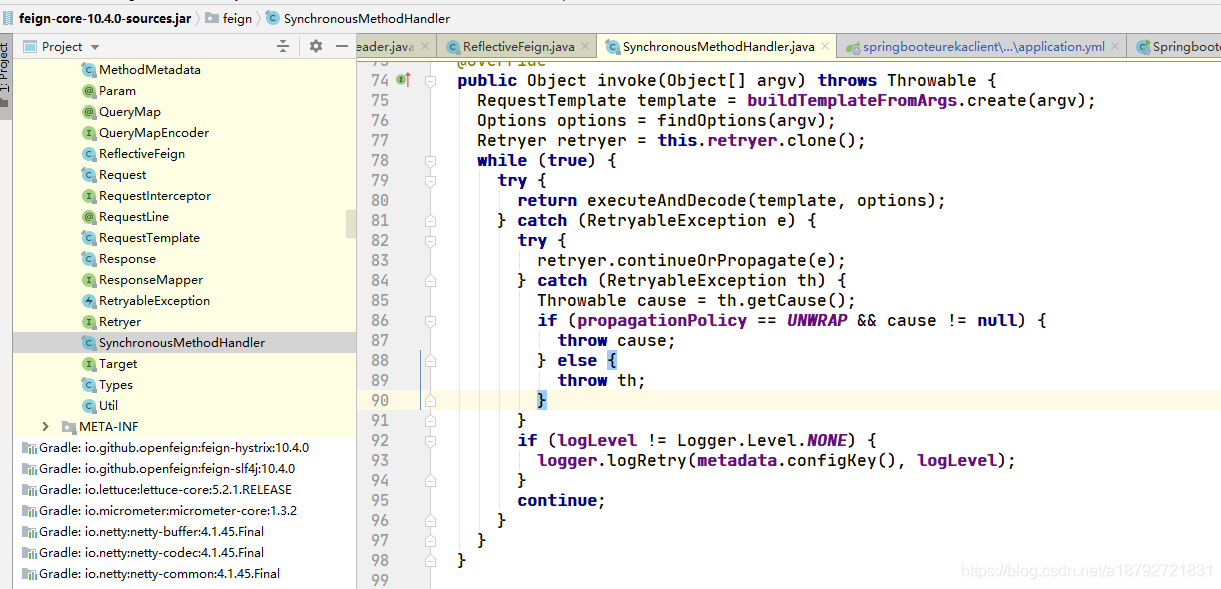The width and height of the screenshot is (1221, 589).
Task: Hide the Project tool window
Action: pos(342,46)
